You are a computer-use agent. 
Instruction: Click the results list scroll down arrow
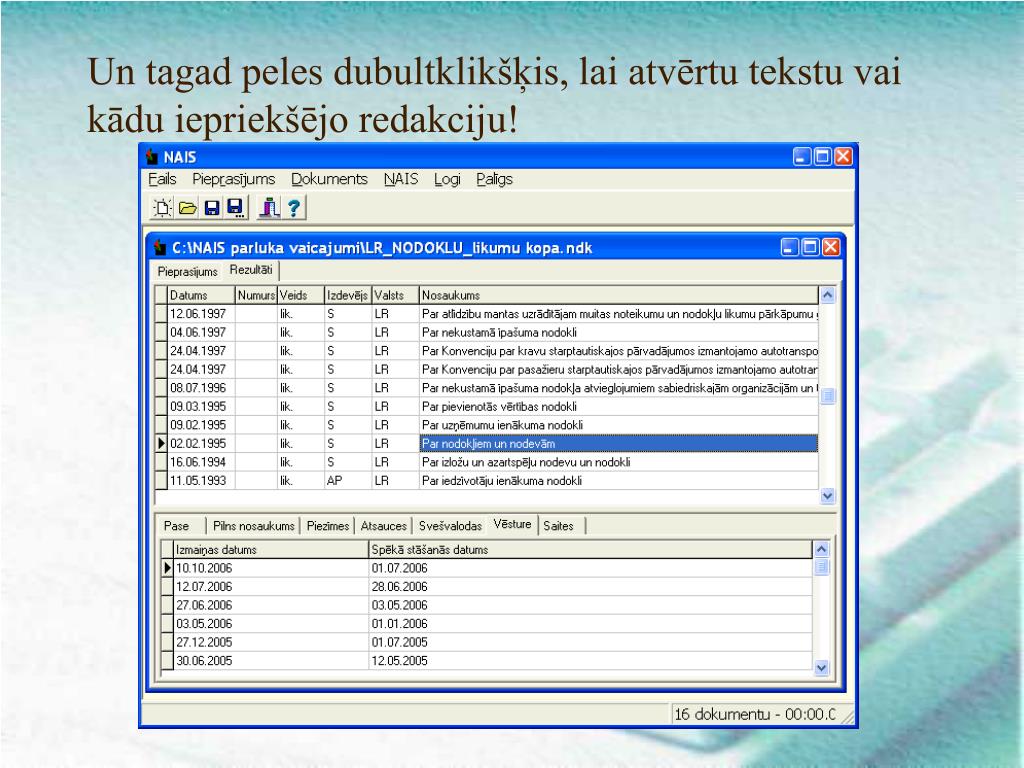[827, 496]
